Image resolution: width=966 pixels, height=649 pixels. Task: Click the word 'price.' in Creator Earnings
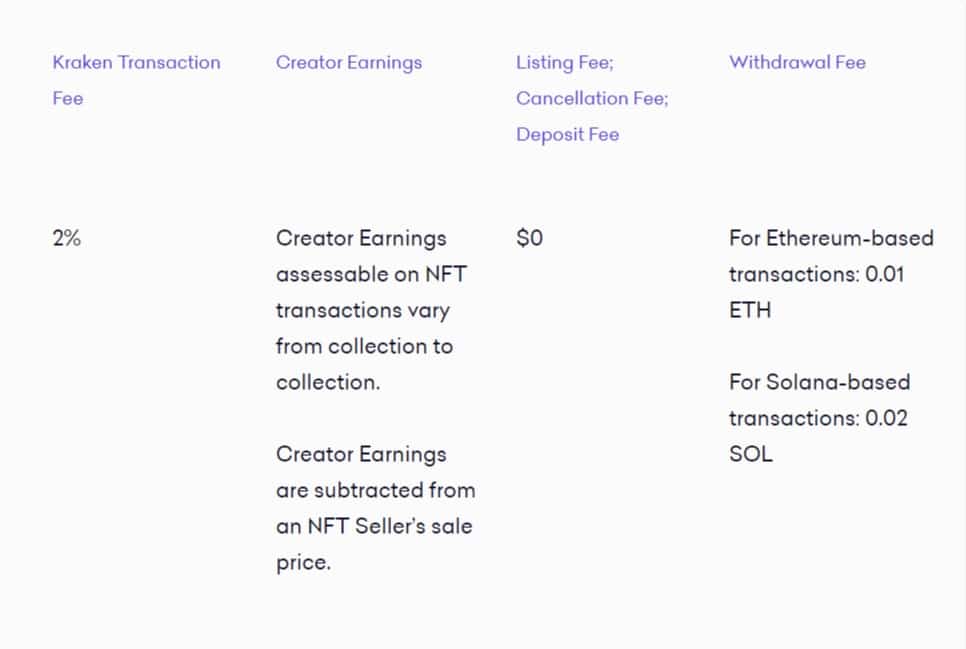pyautogui.click(x=303, y=563)
